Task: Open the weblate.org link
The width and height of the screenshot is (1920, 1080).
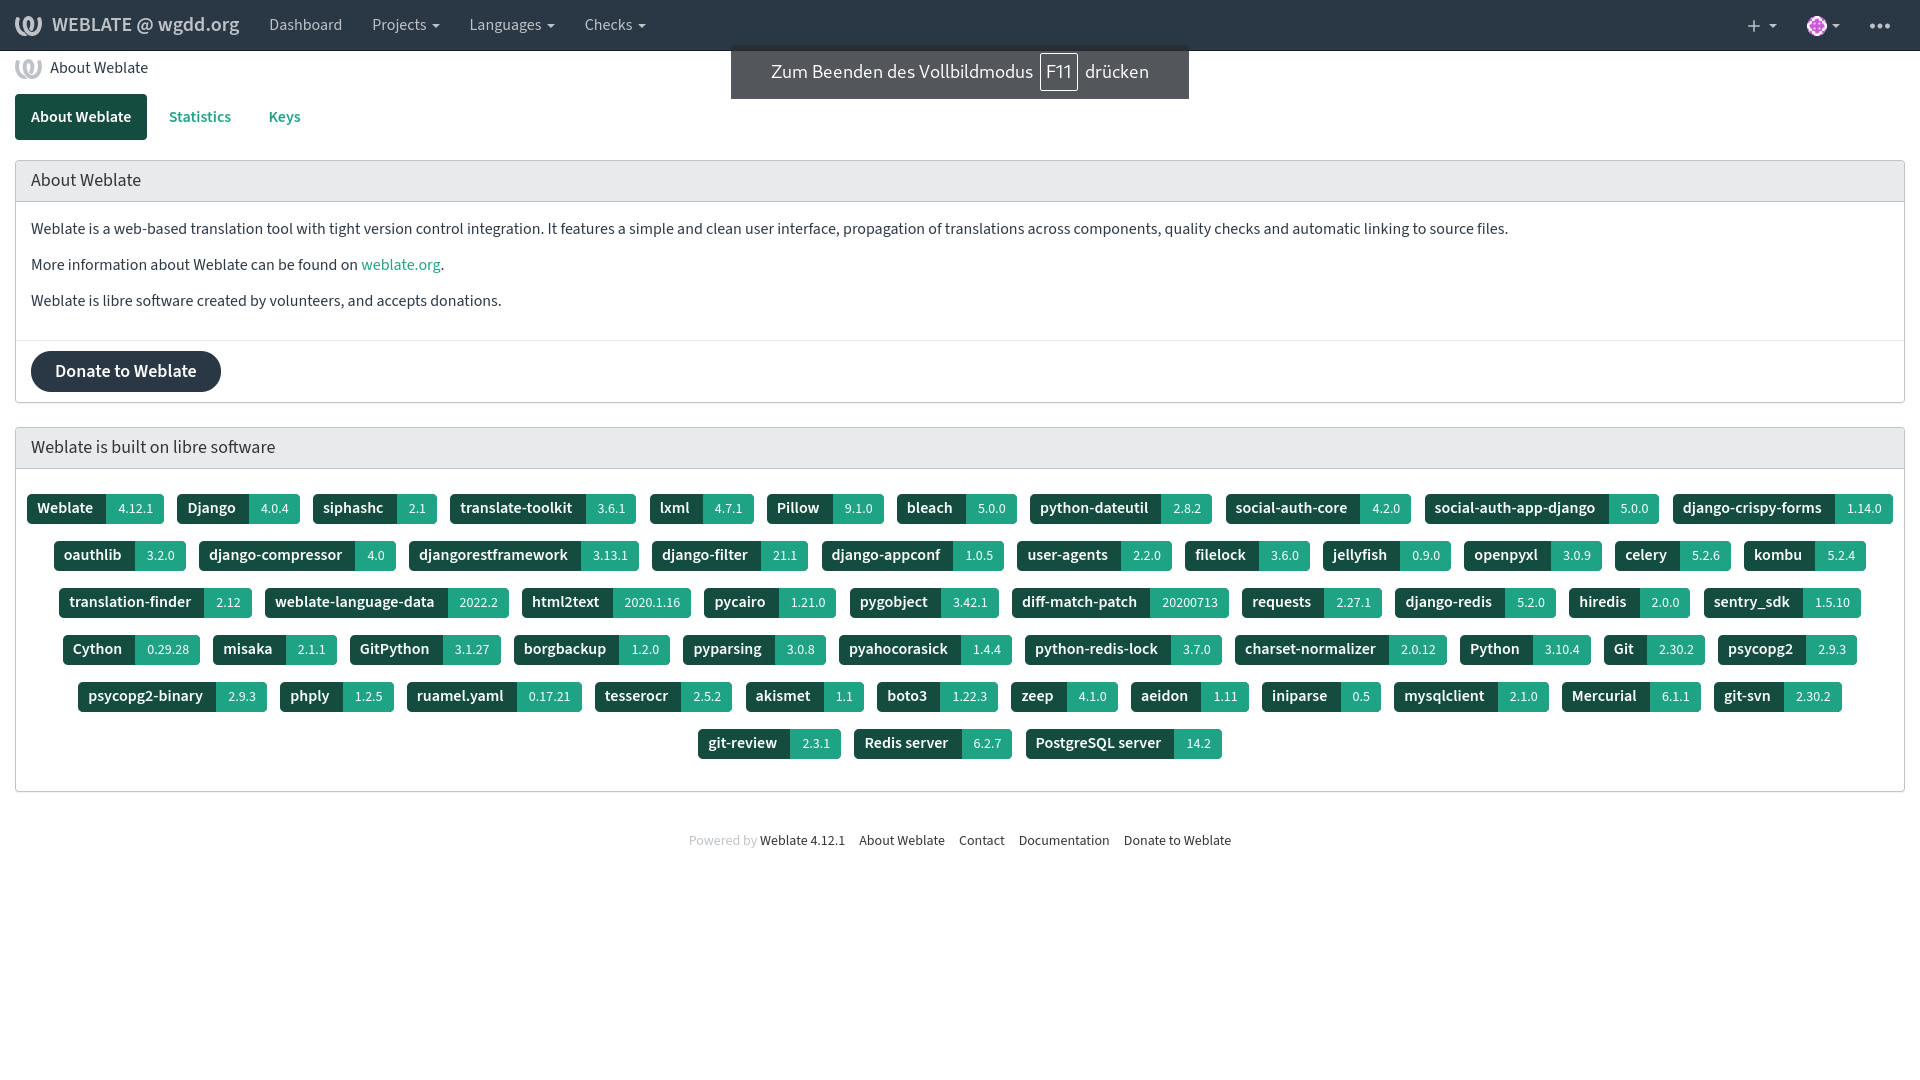Action: [400, 265]
